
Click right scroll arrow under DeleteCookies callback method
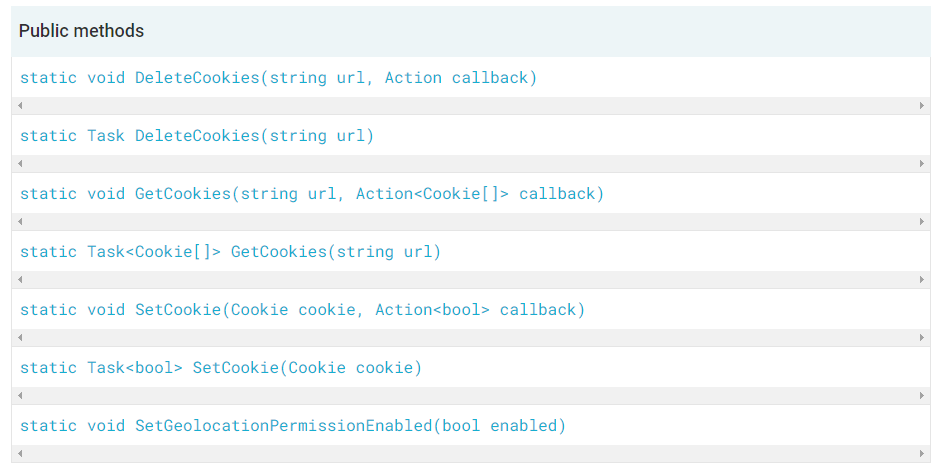click(922, 106)
